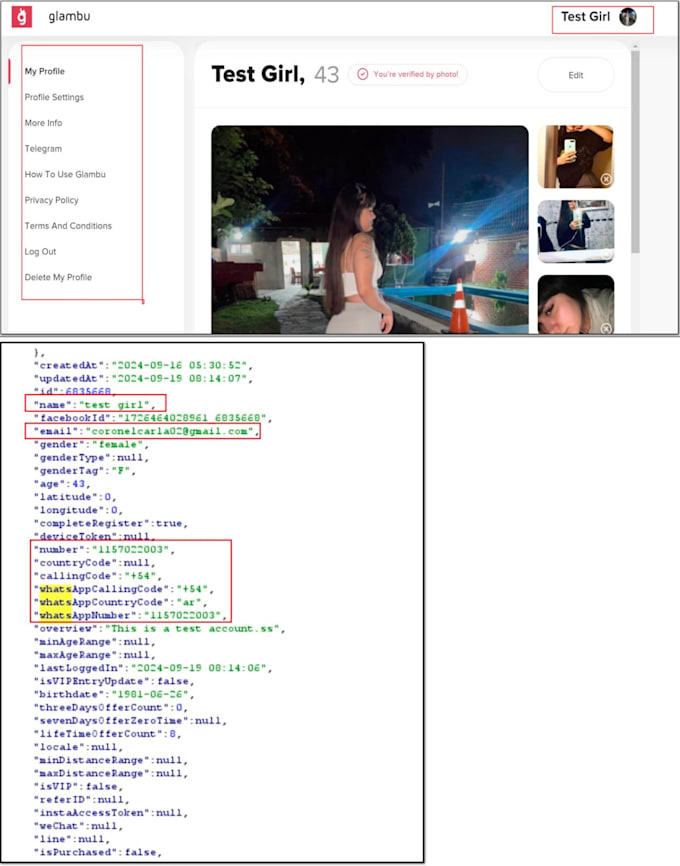View the Privacy Policy link

tap(51, 200)
